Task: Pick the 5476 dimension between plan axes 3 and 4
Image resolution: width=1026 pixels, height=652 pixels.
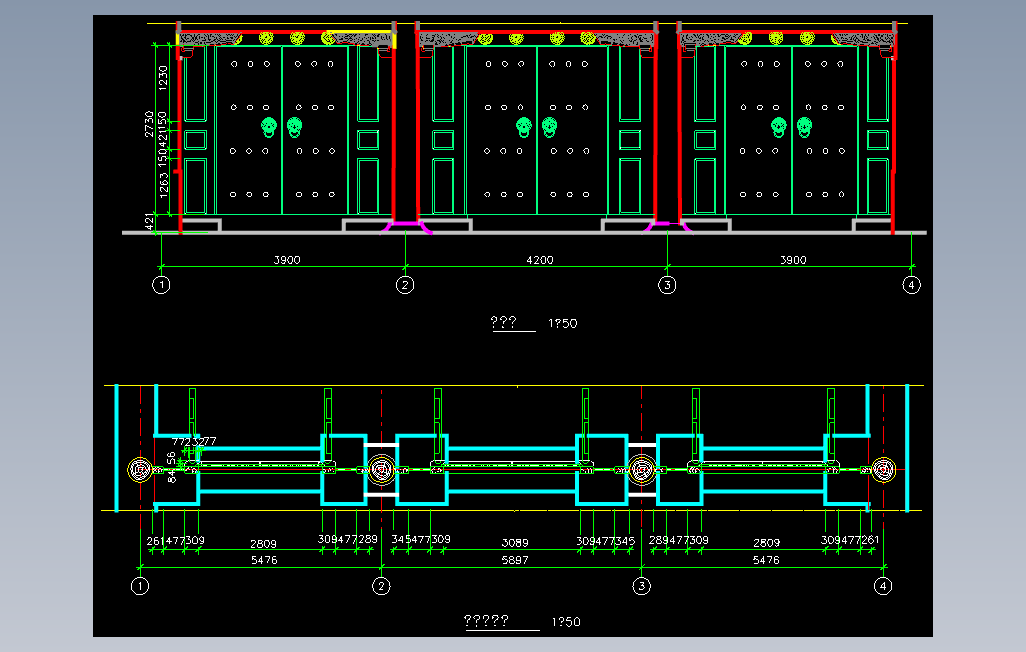Action: pyautogui.click(x=766, y=560)
